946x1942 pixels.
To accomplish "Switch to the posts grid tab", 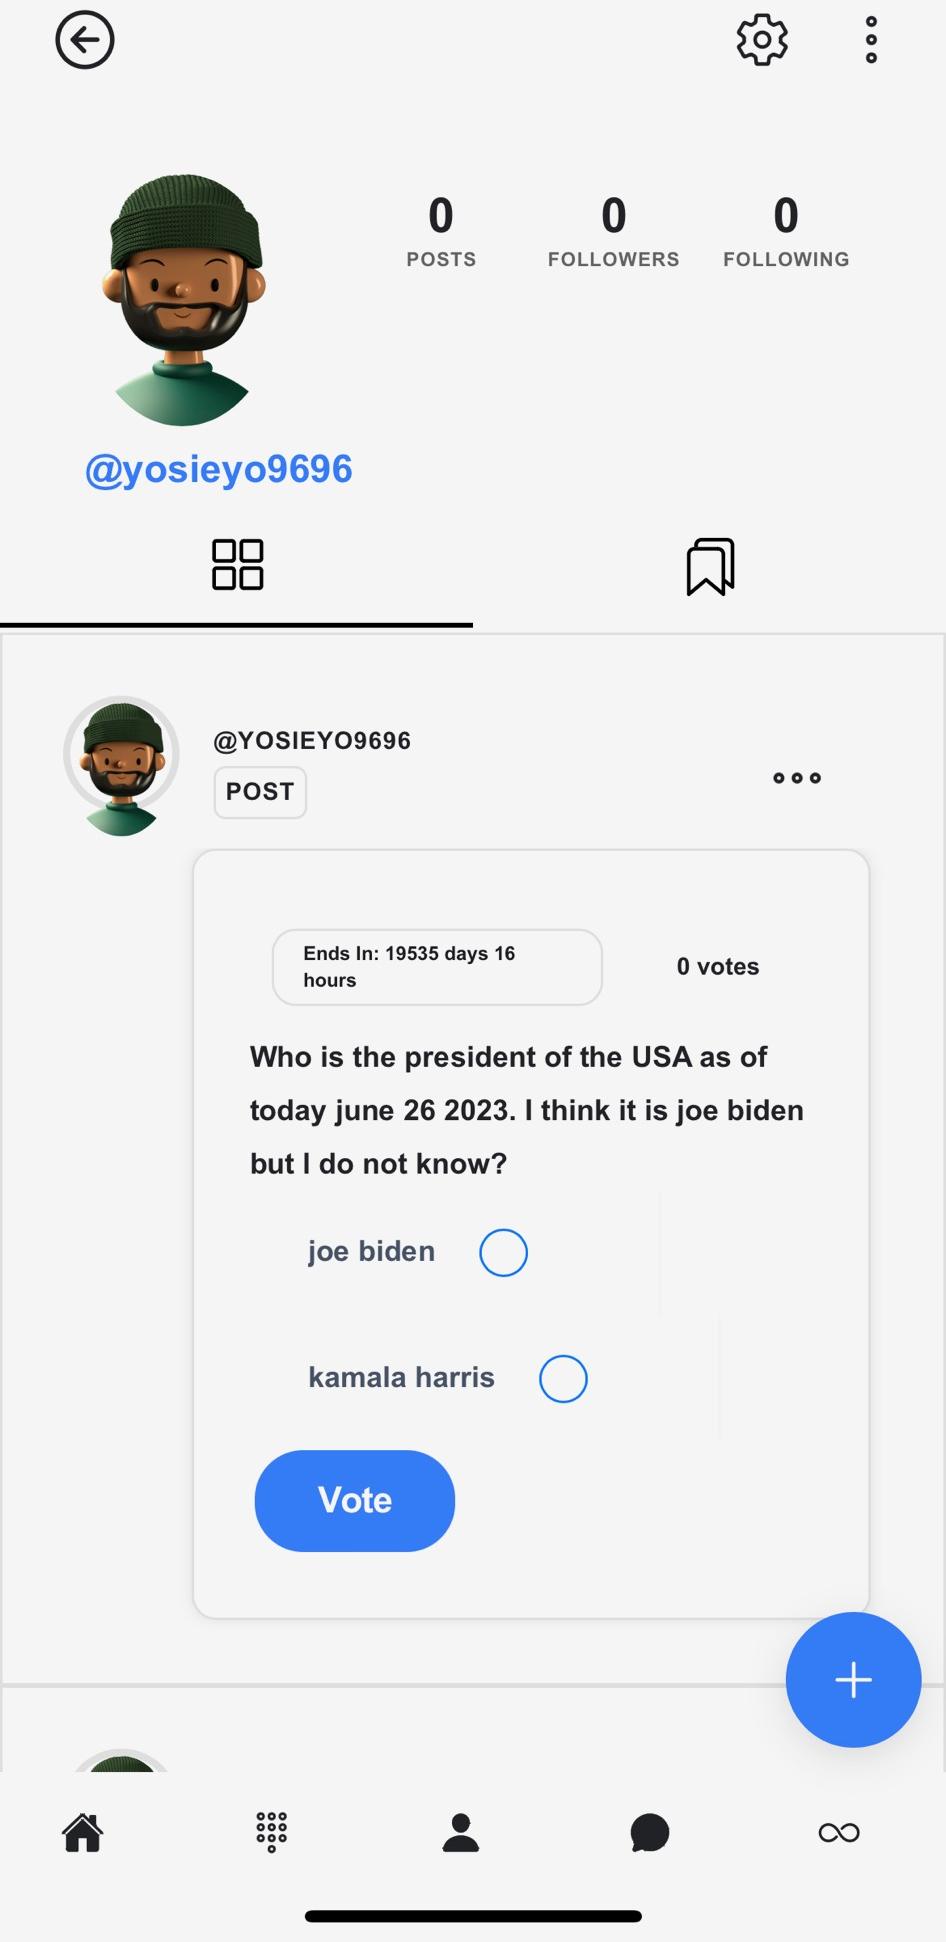I will [237, 565].
